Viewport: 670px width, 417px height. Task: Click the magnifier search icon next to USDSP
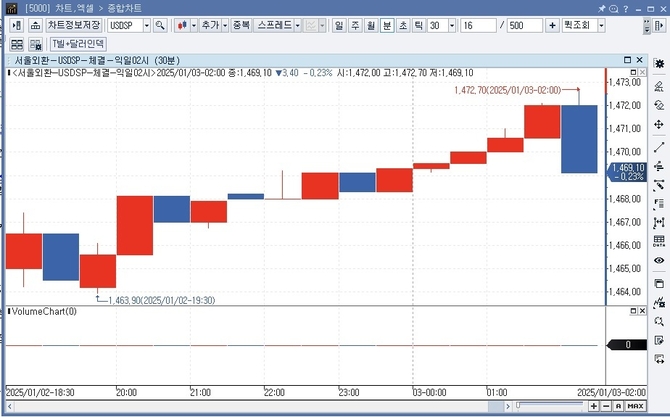pyautogui.click(x=160, y=24)
